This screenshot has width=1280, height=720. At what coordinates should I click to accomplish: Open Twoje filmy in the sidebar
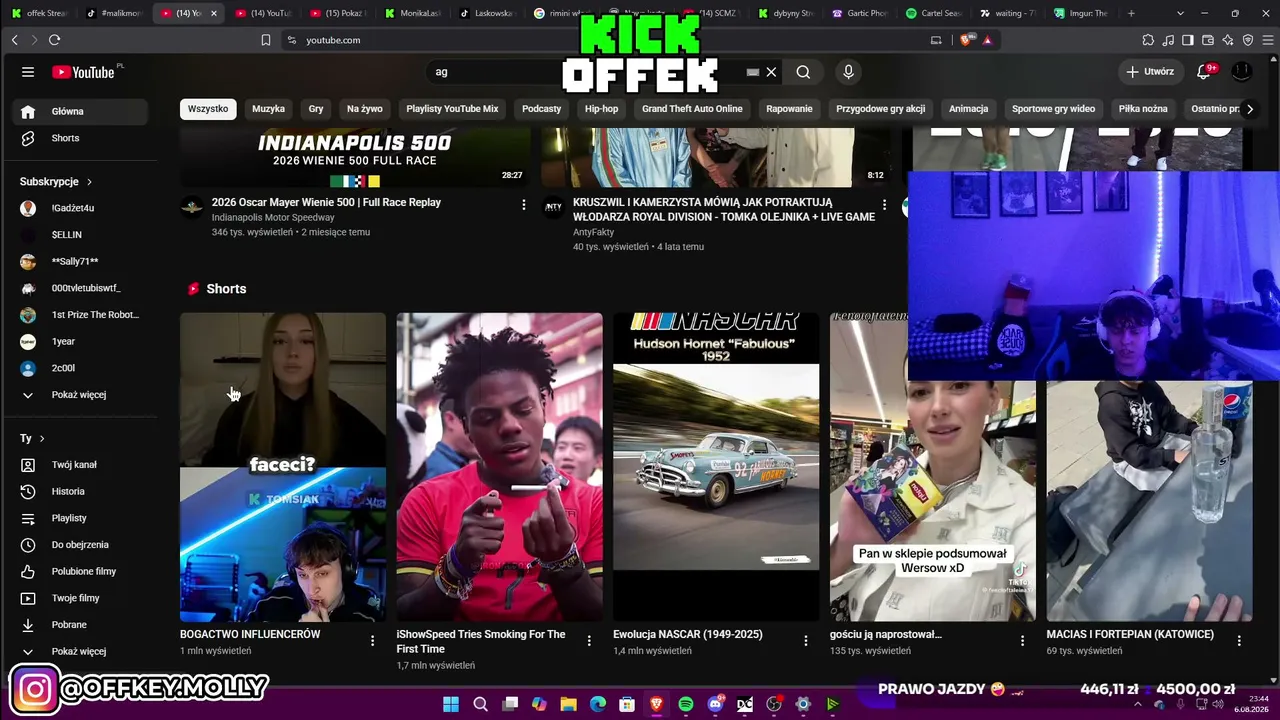click(x=80, y=598)
